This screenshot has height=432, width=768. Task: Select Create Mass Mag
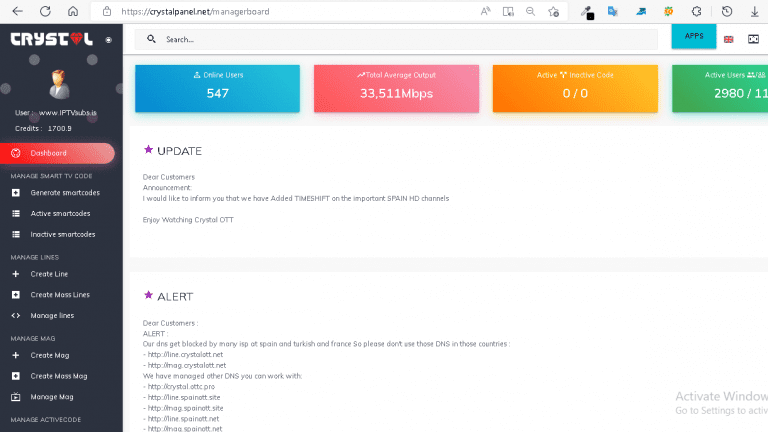click(61, 376)
